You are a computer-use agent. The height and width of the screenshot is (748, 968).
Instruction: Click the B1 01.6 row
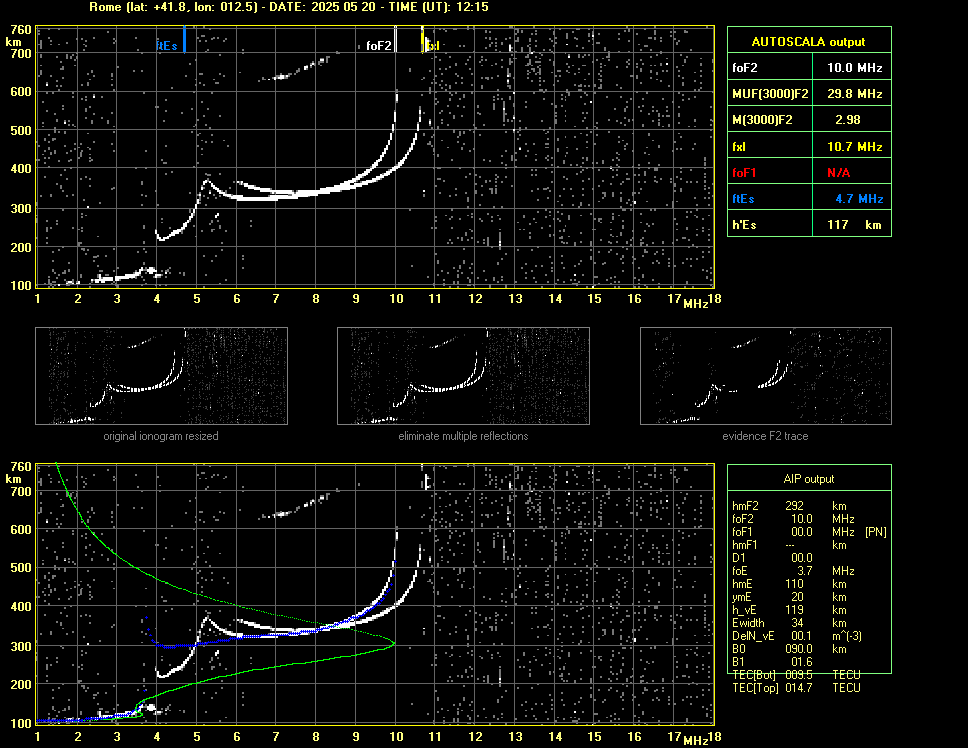[772, 662]
